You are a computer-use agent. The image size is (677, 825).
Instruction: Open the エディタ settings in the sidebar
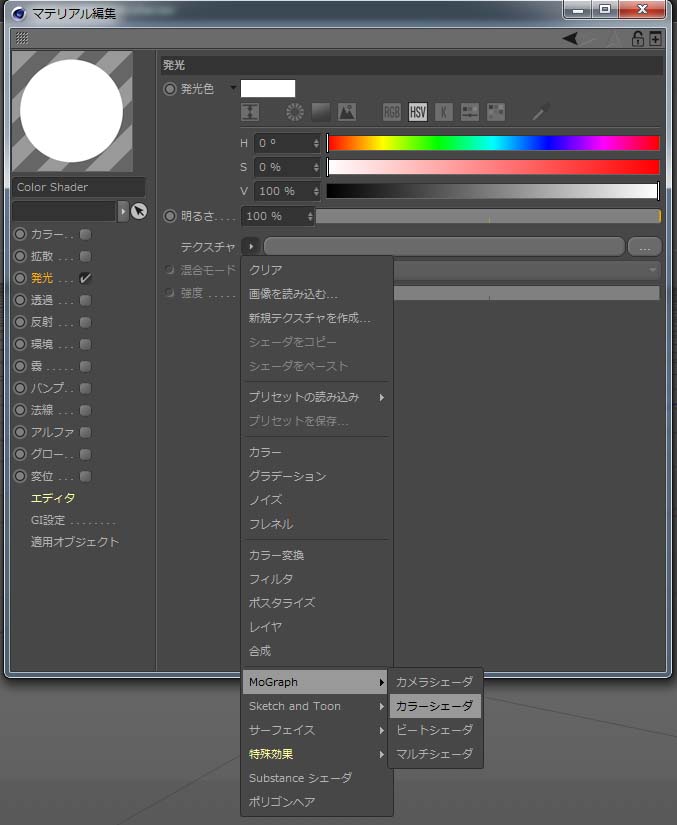[x=53, y=498]
